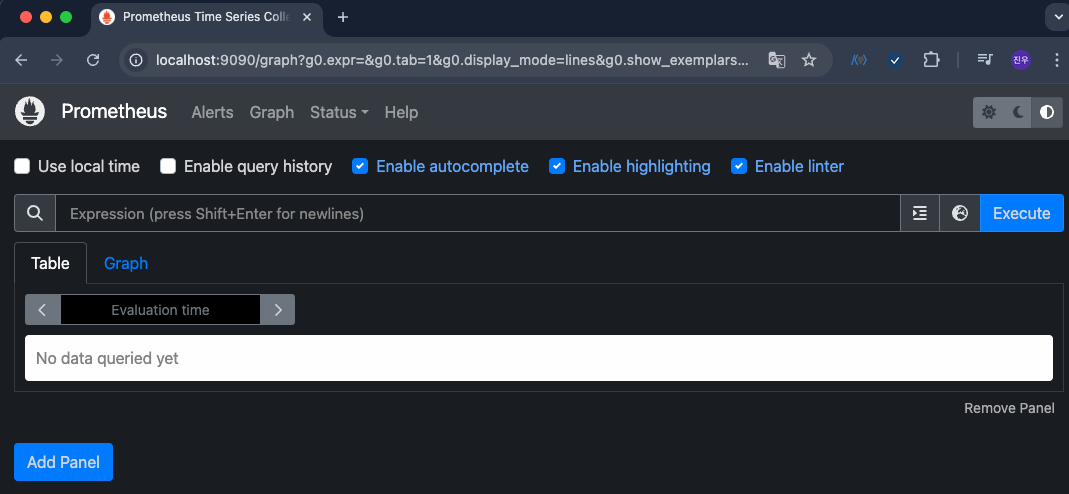
Task: Click the browser forward arrow
Action: [x=57, y=60]
